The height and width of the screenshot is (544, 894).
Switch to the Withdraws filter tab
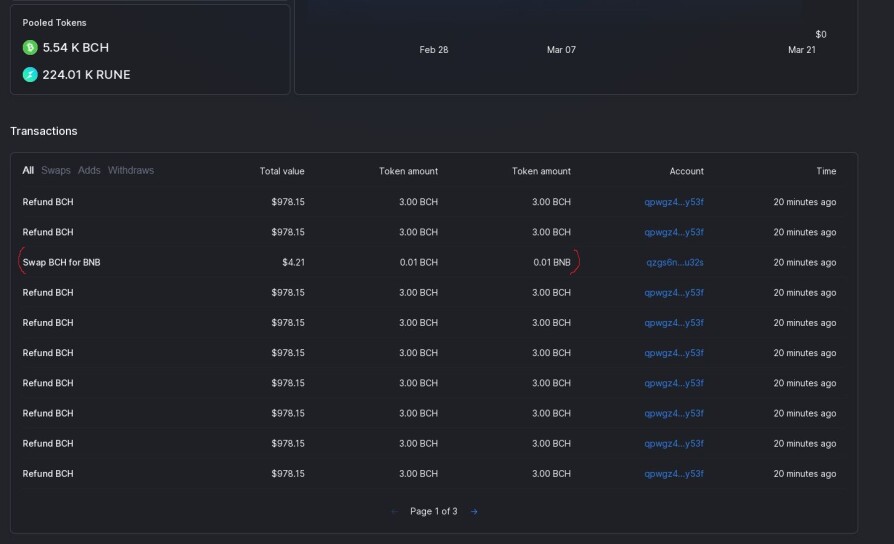[x=131, y=170]
